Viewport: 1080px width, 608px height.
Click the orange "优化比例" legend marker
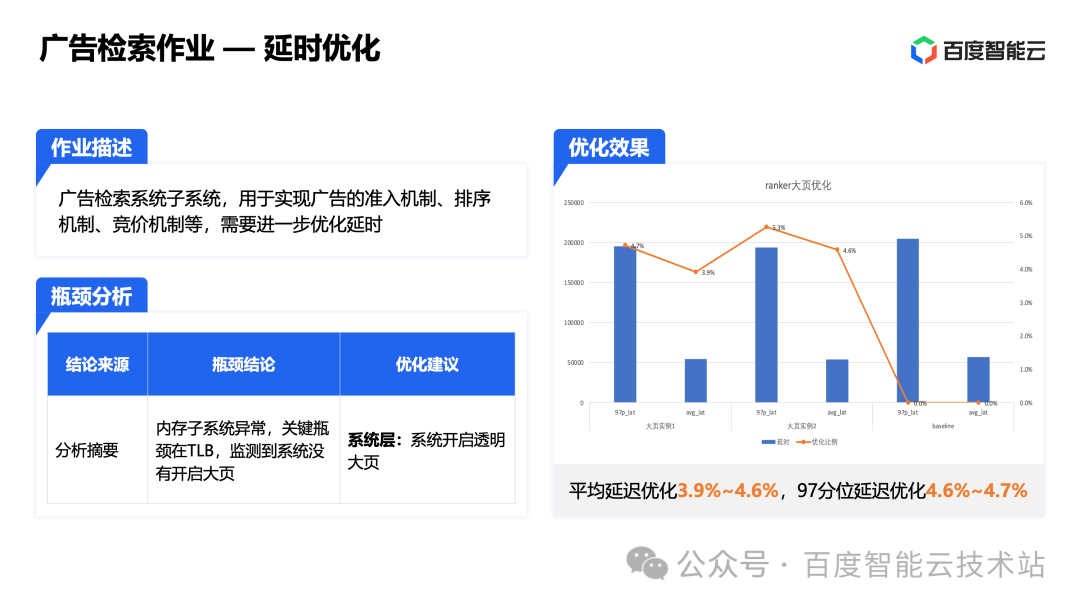click(x=802, y=442)
